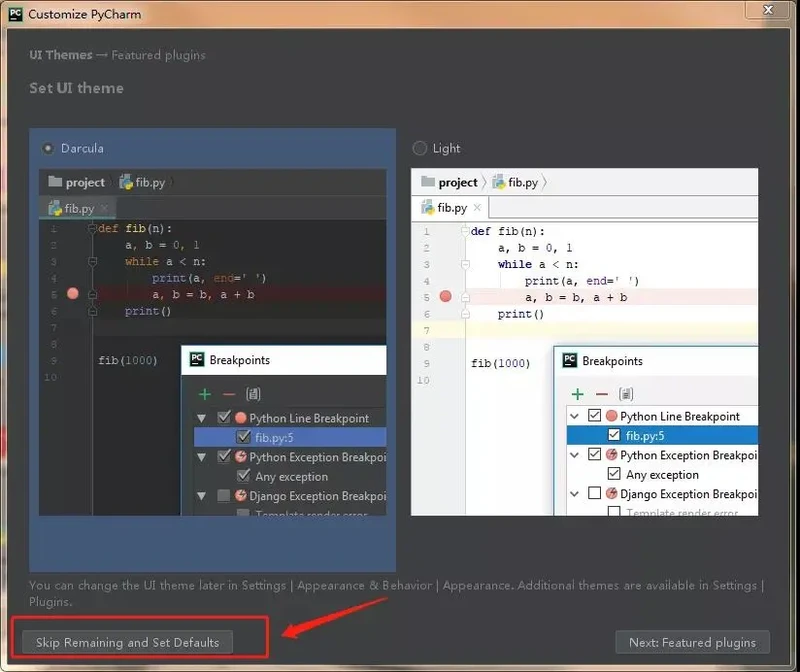Toggle Python Line Breakpoint checkbox in Light preview

coord(594,415)
